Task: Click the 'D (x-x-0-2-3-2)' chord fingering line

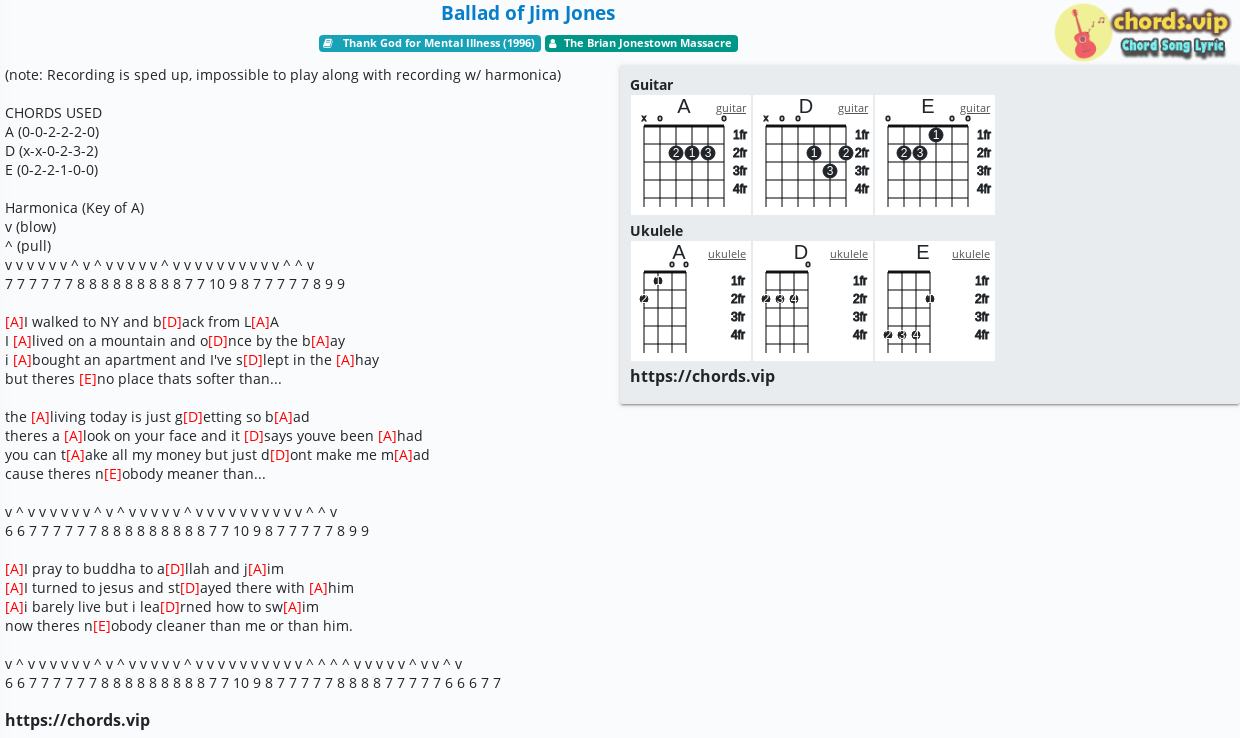Action: [51, 151]
